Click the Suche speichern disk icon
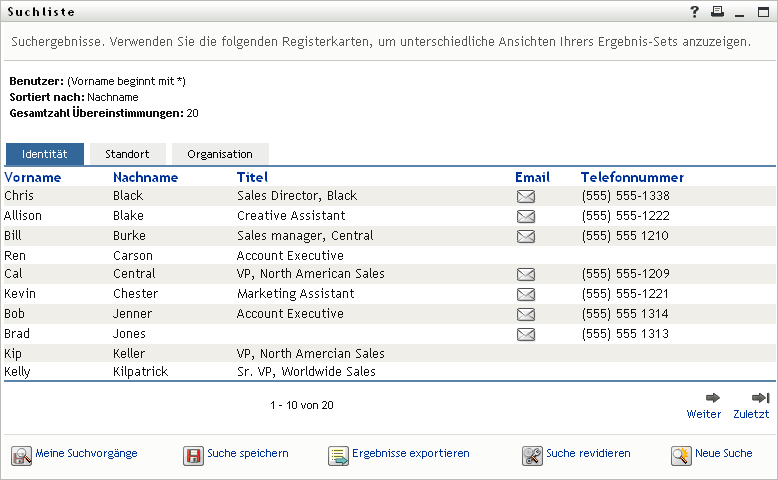This screenshot has width=778, height=480. point(193,455)
